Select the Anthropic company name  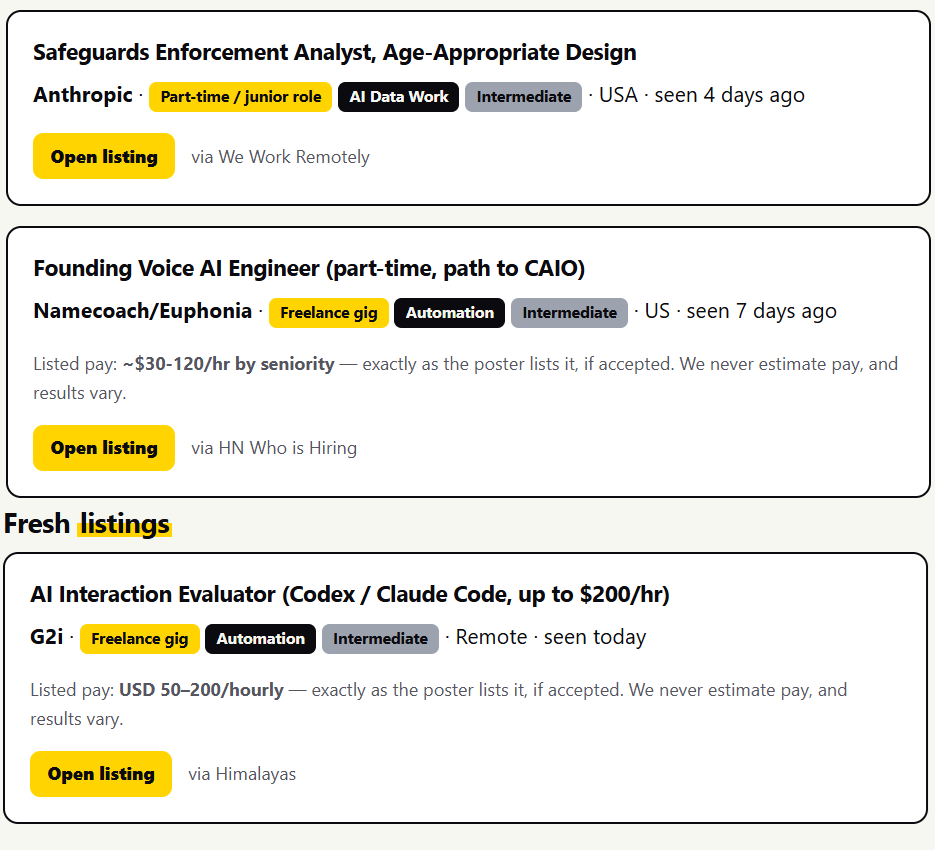click(x=83, y=95)
